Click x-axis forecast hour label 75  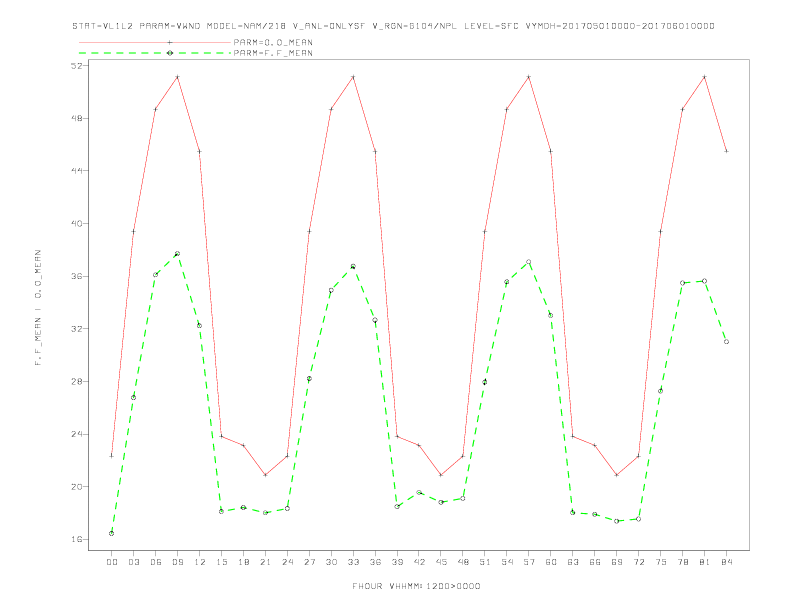(661, 562)
